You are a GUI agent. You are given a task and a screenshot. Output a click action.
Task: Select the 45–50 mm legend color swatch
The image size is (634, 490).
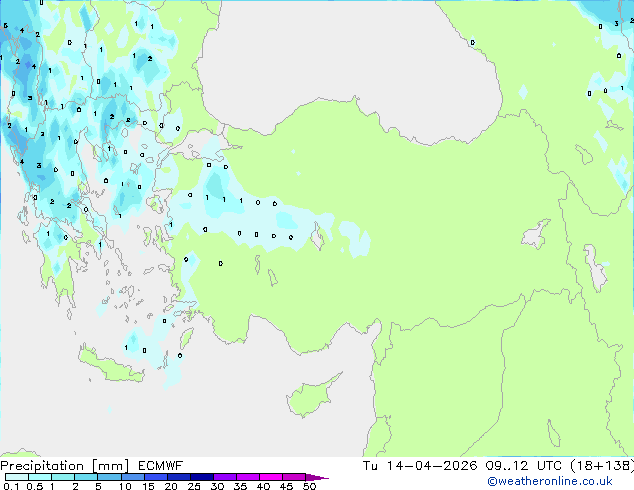[294, 477]
